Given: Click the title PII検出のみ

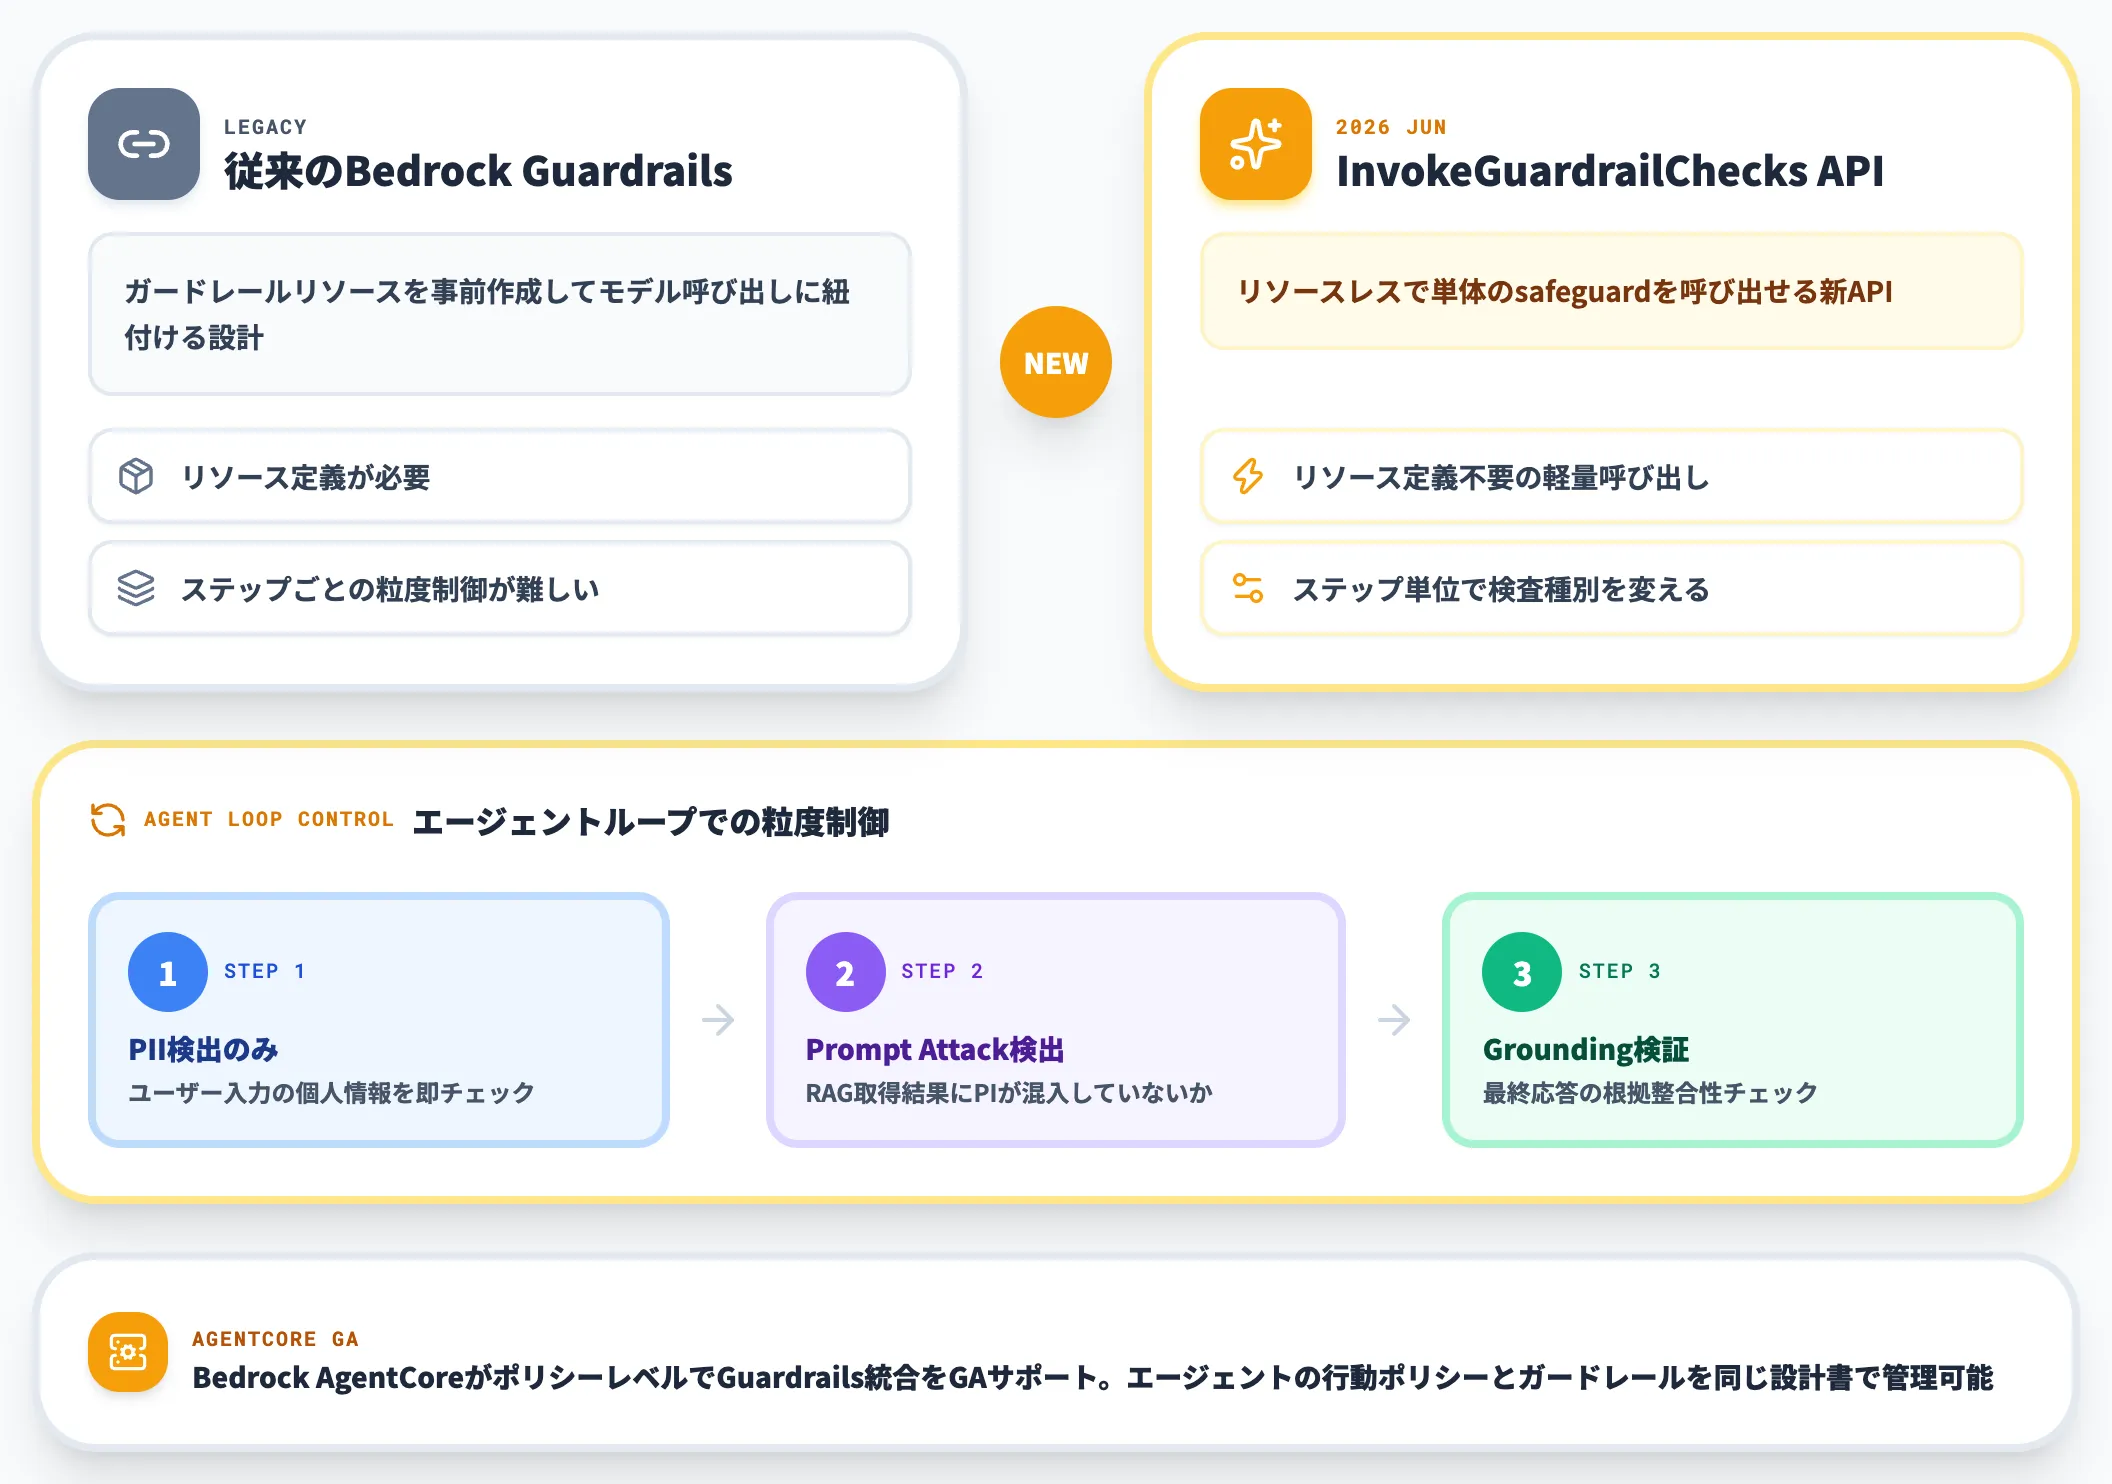Looking at the screenshot, I should (203, 1049).
